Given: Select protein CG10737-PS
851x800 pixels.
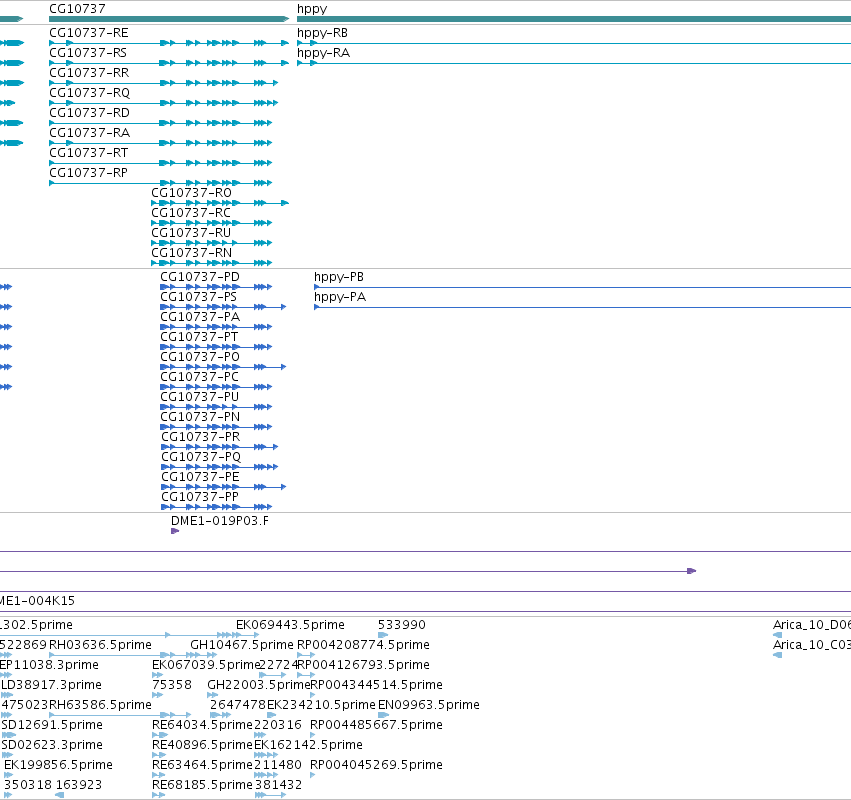Looking at the screenshot, I should click(199, 297).
